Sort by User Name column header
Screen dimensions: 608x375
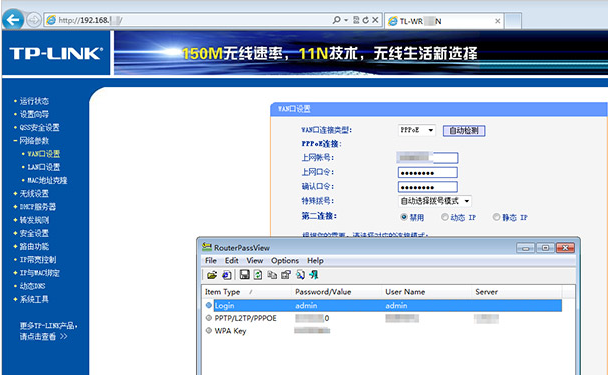pyautogui.click(x=427, y=292)
